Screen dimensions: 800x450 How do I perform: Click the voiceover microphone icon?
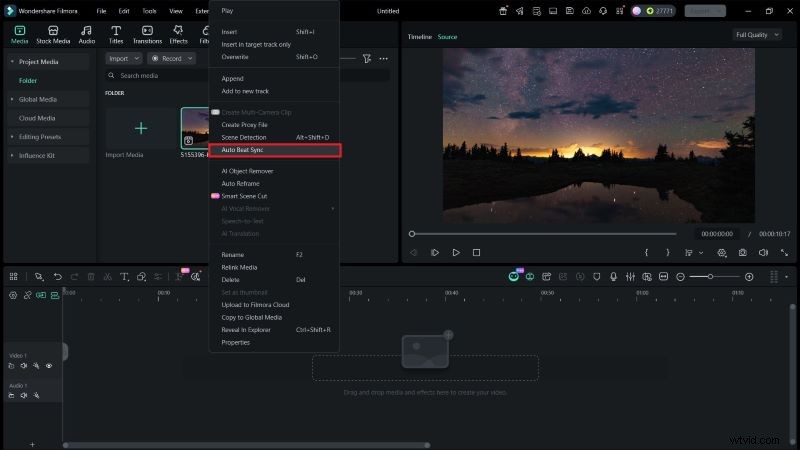(612, 276)
